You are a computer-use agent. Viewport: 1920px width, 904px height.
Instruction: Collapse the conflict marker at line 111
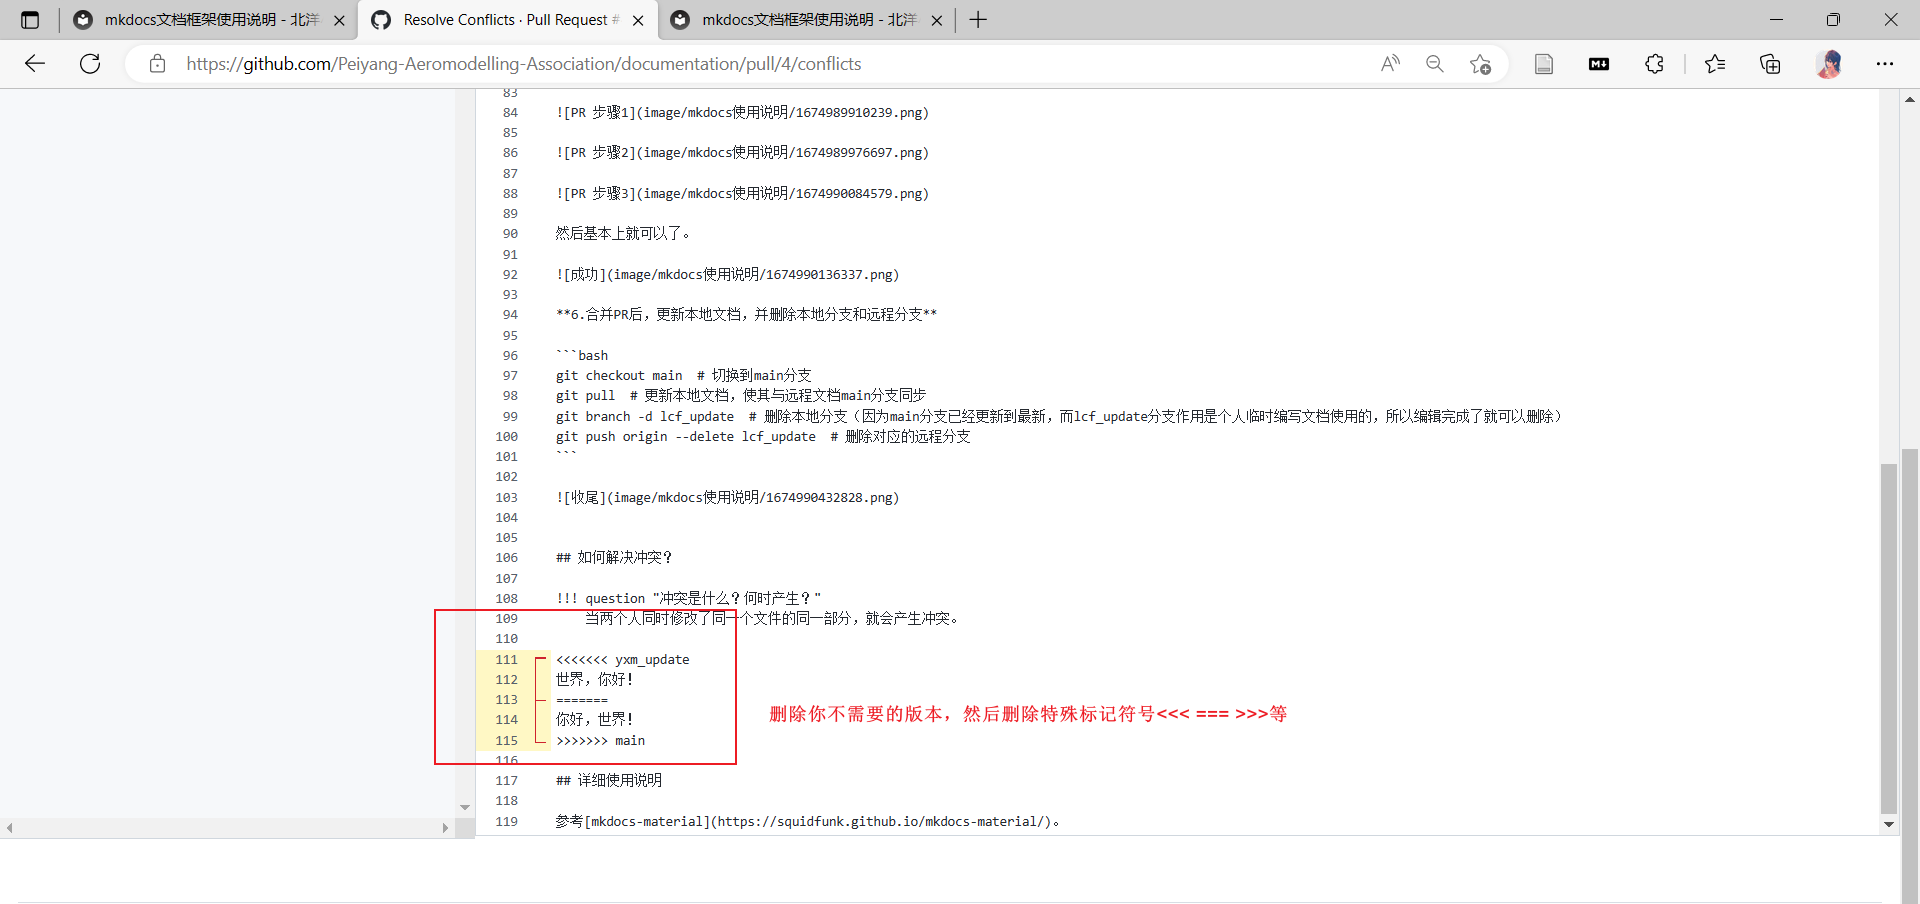point(540,659)
